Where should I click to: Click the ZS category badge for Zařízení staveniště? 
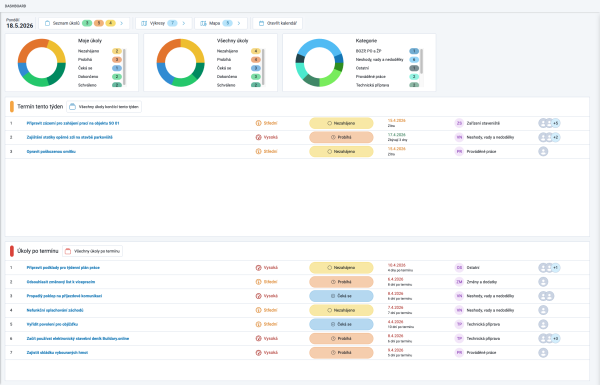[x=459, y=123]
